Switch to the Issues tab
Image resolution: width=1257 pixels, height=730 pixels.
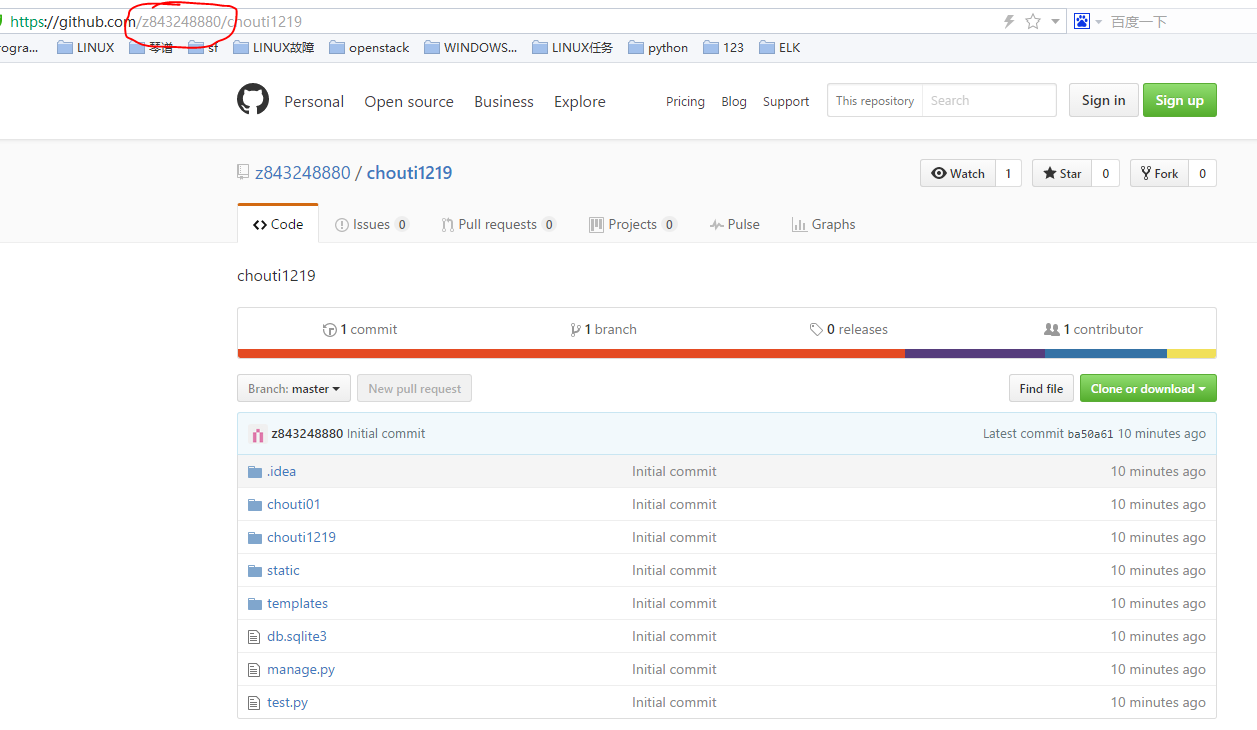(371, 224)
